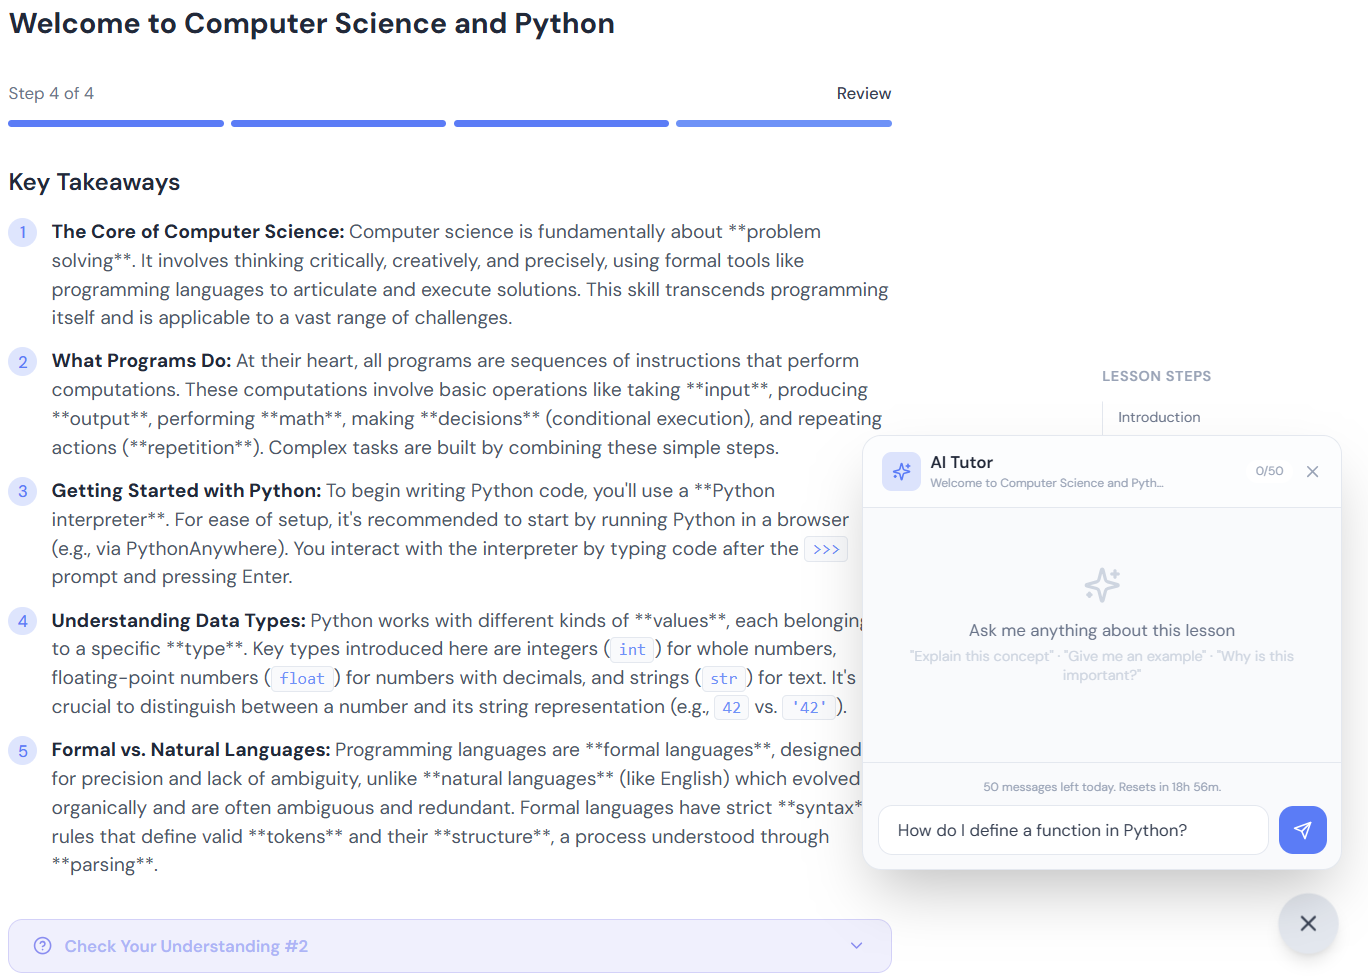Click the 'int' code snippet

(632, 650)
